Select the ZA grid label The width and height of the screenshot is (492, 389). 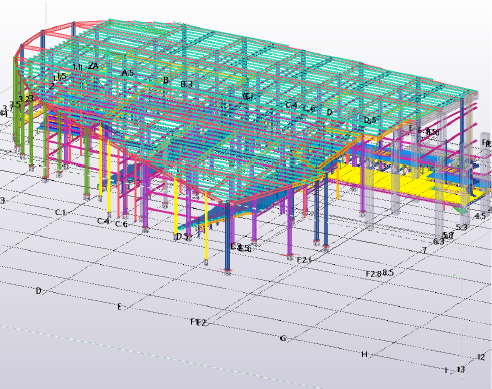[94, 66]
